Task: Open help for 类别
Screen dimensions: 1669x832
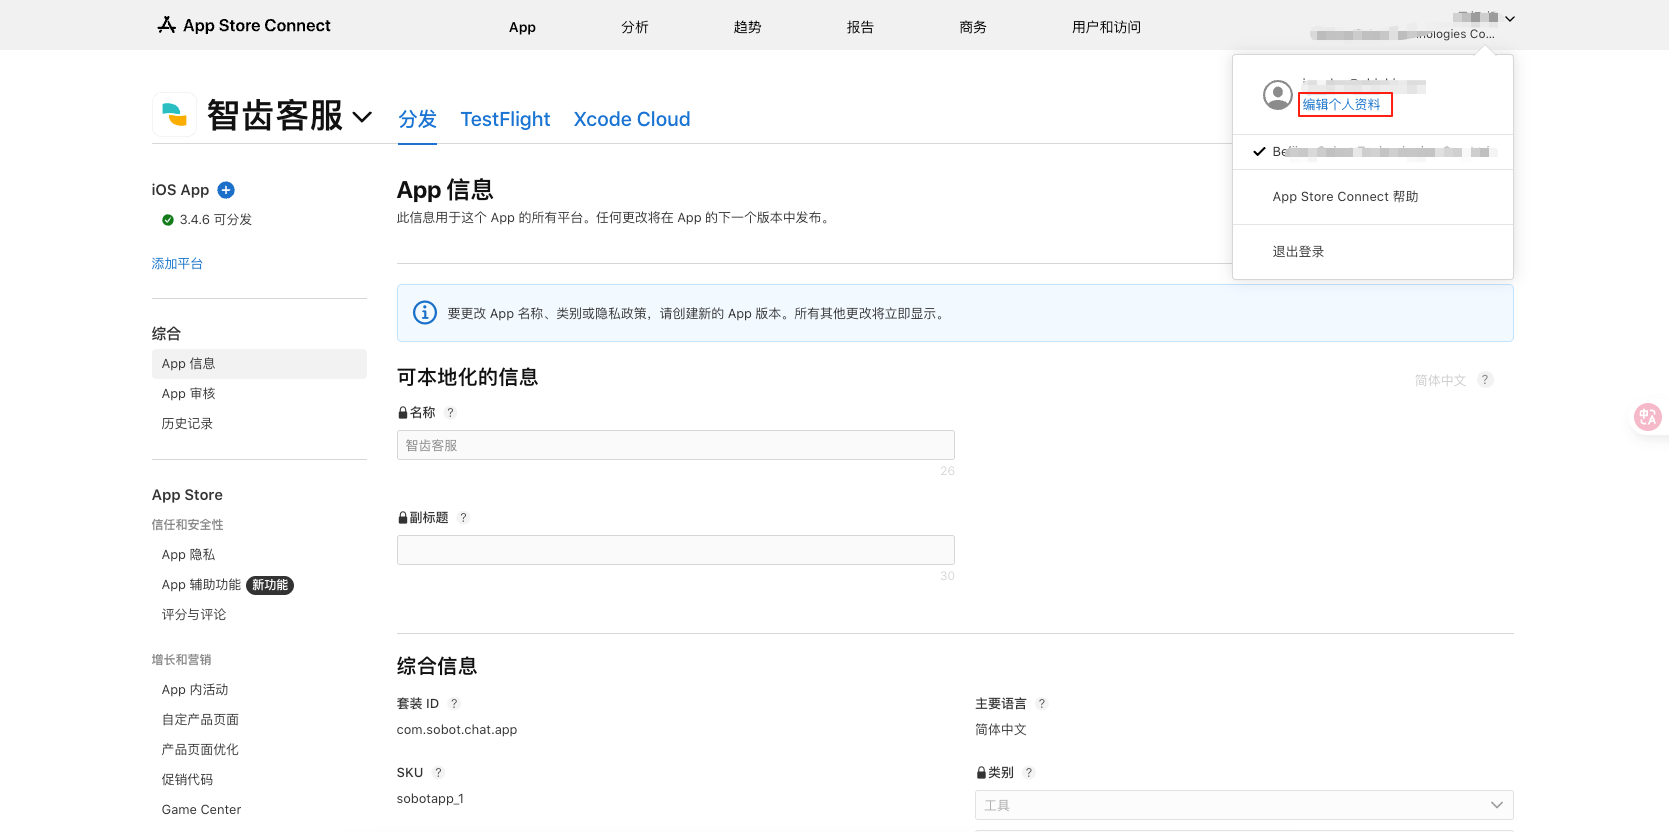Action: pyautogui.click(x=1029, y=773)
